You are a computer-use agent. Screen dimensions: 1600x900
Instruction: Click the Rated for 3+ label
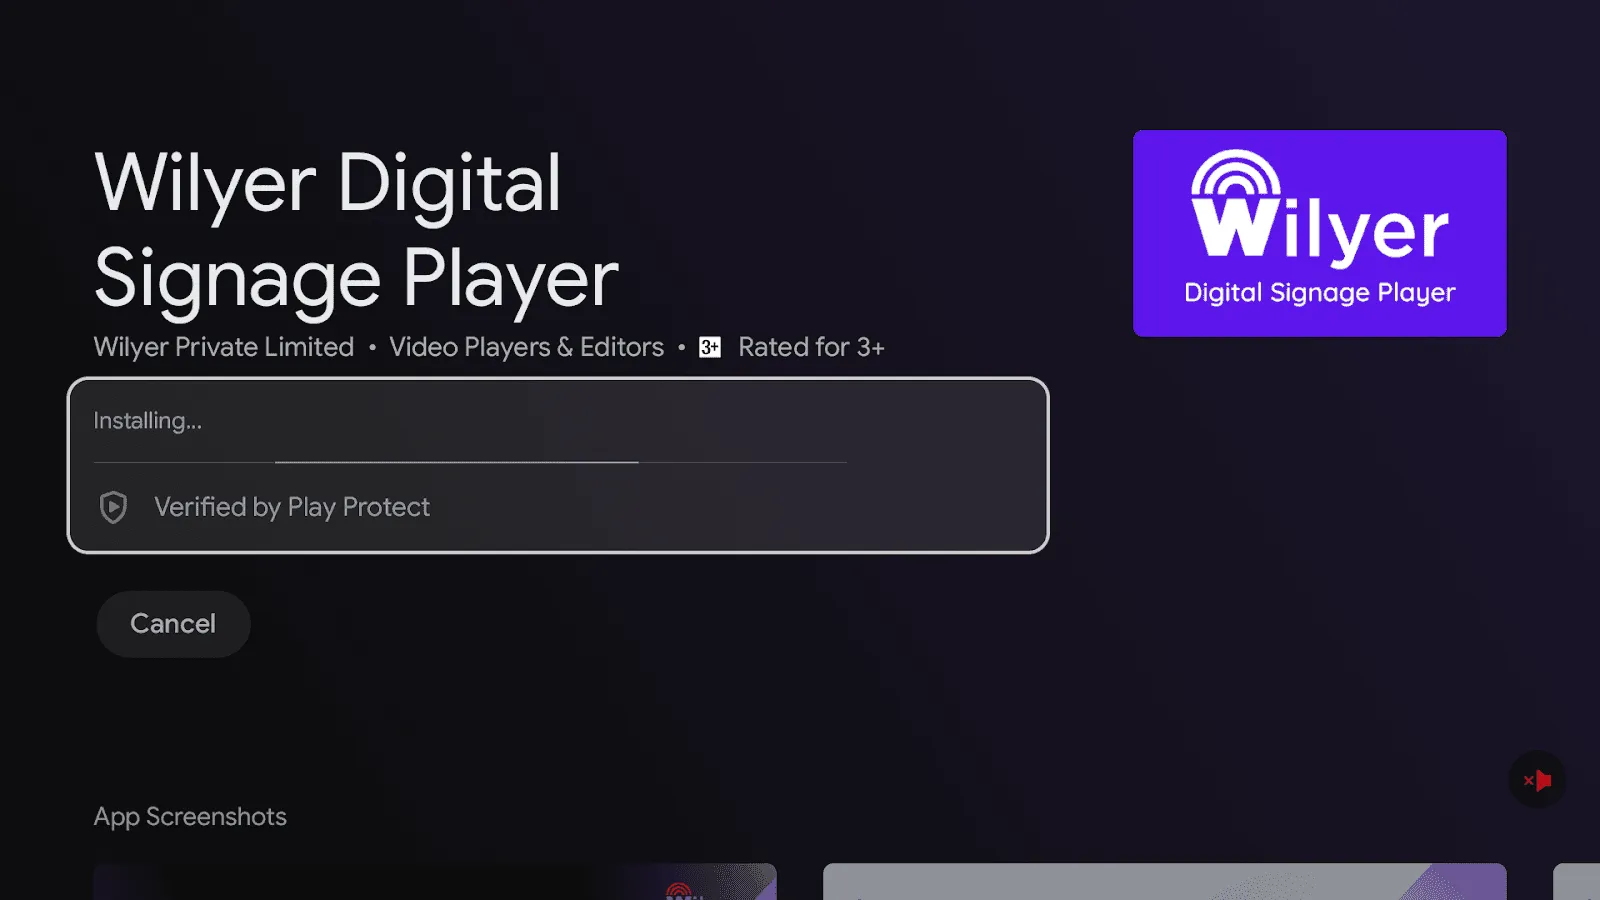coord(811,347)
